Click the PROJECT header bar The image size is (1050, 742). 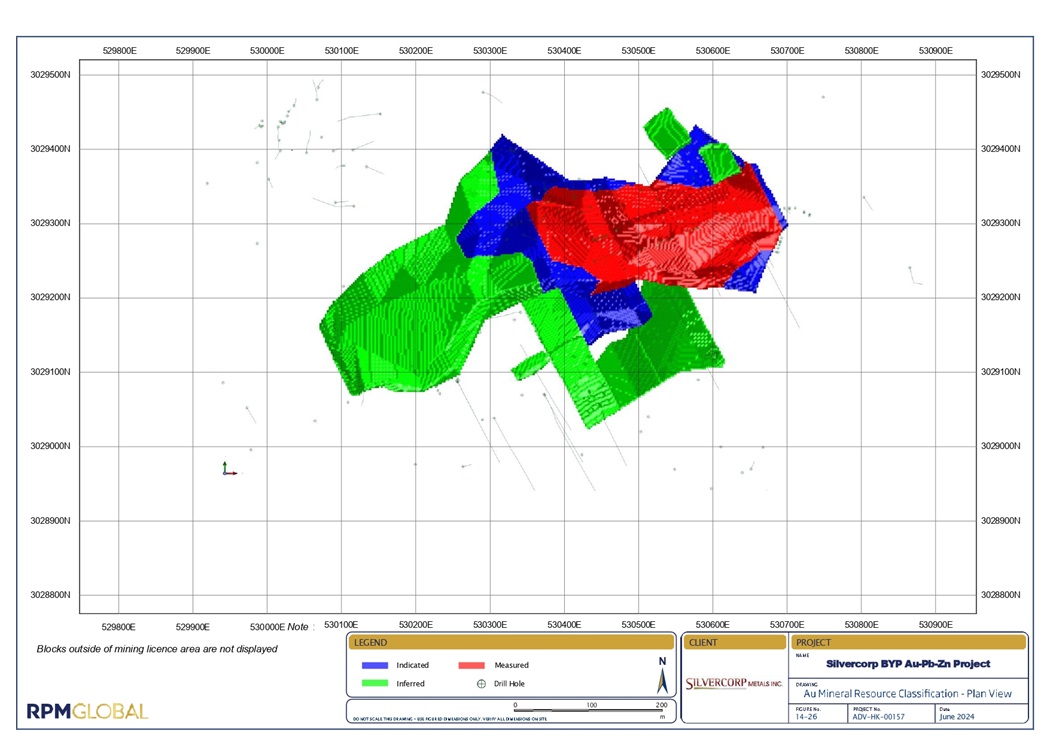[x=907, y=643]
